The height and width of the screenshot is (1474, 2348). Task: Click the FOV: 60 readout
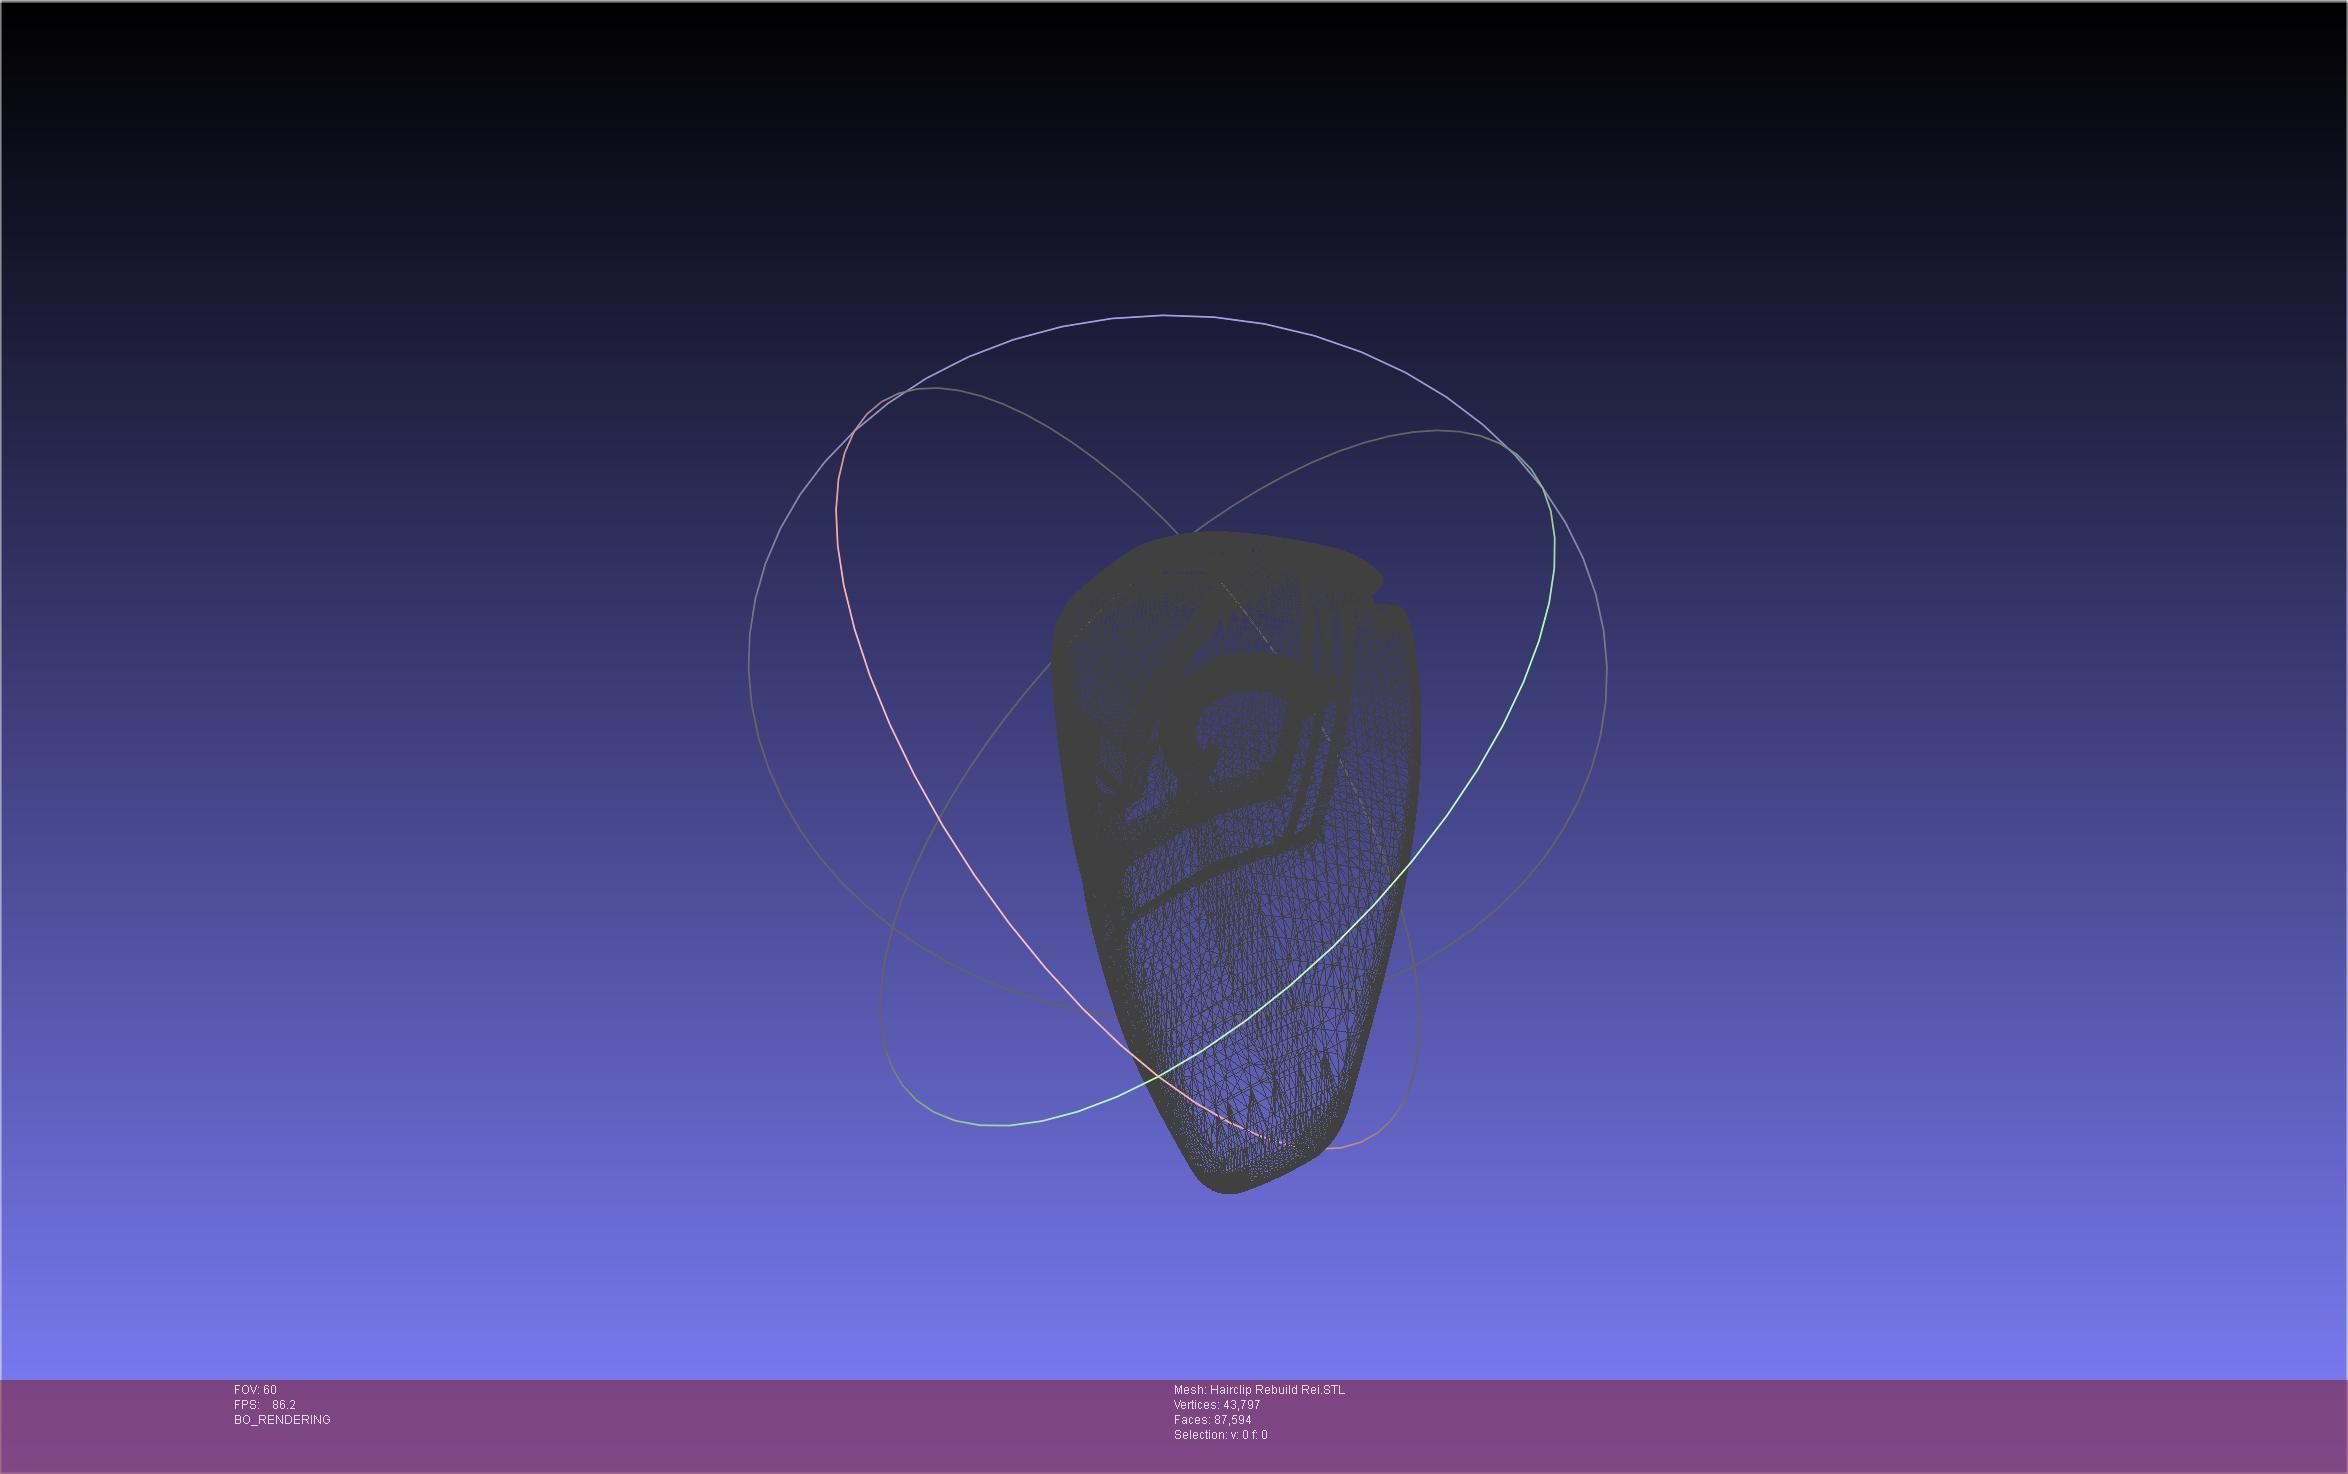click(255, 1390)
